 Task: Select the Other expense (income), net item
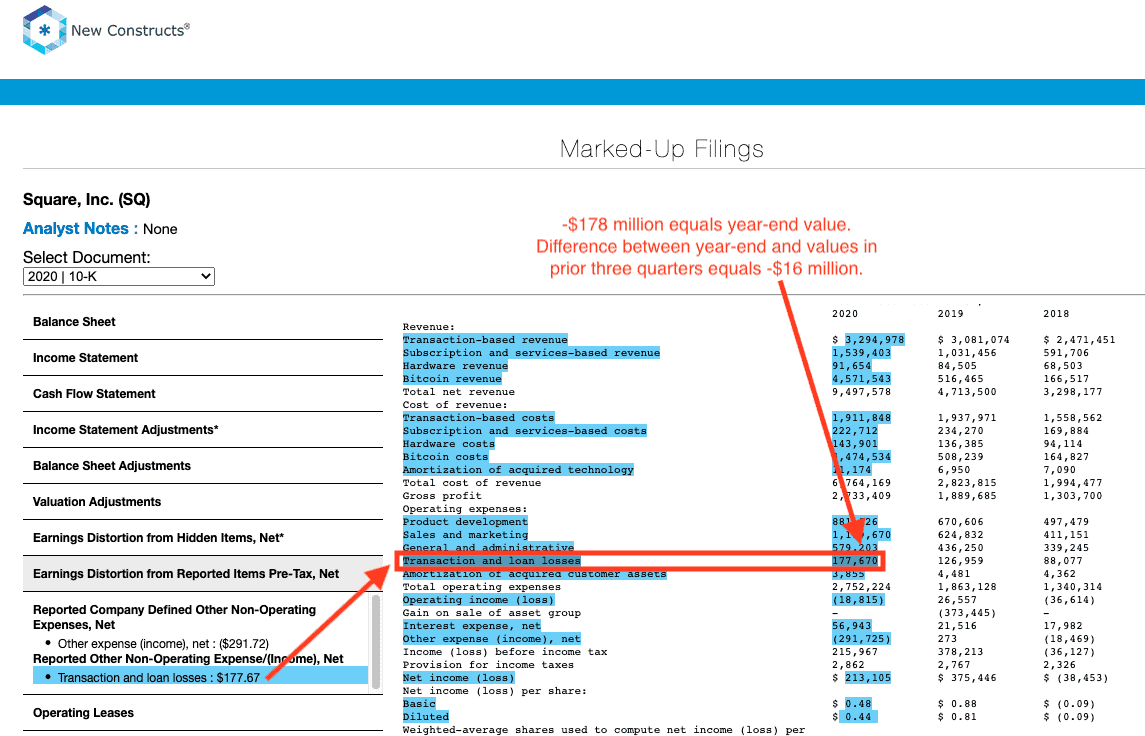click(164, 644)
